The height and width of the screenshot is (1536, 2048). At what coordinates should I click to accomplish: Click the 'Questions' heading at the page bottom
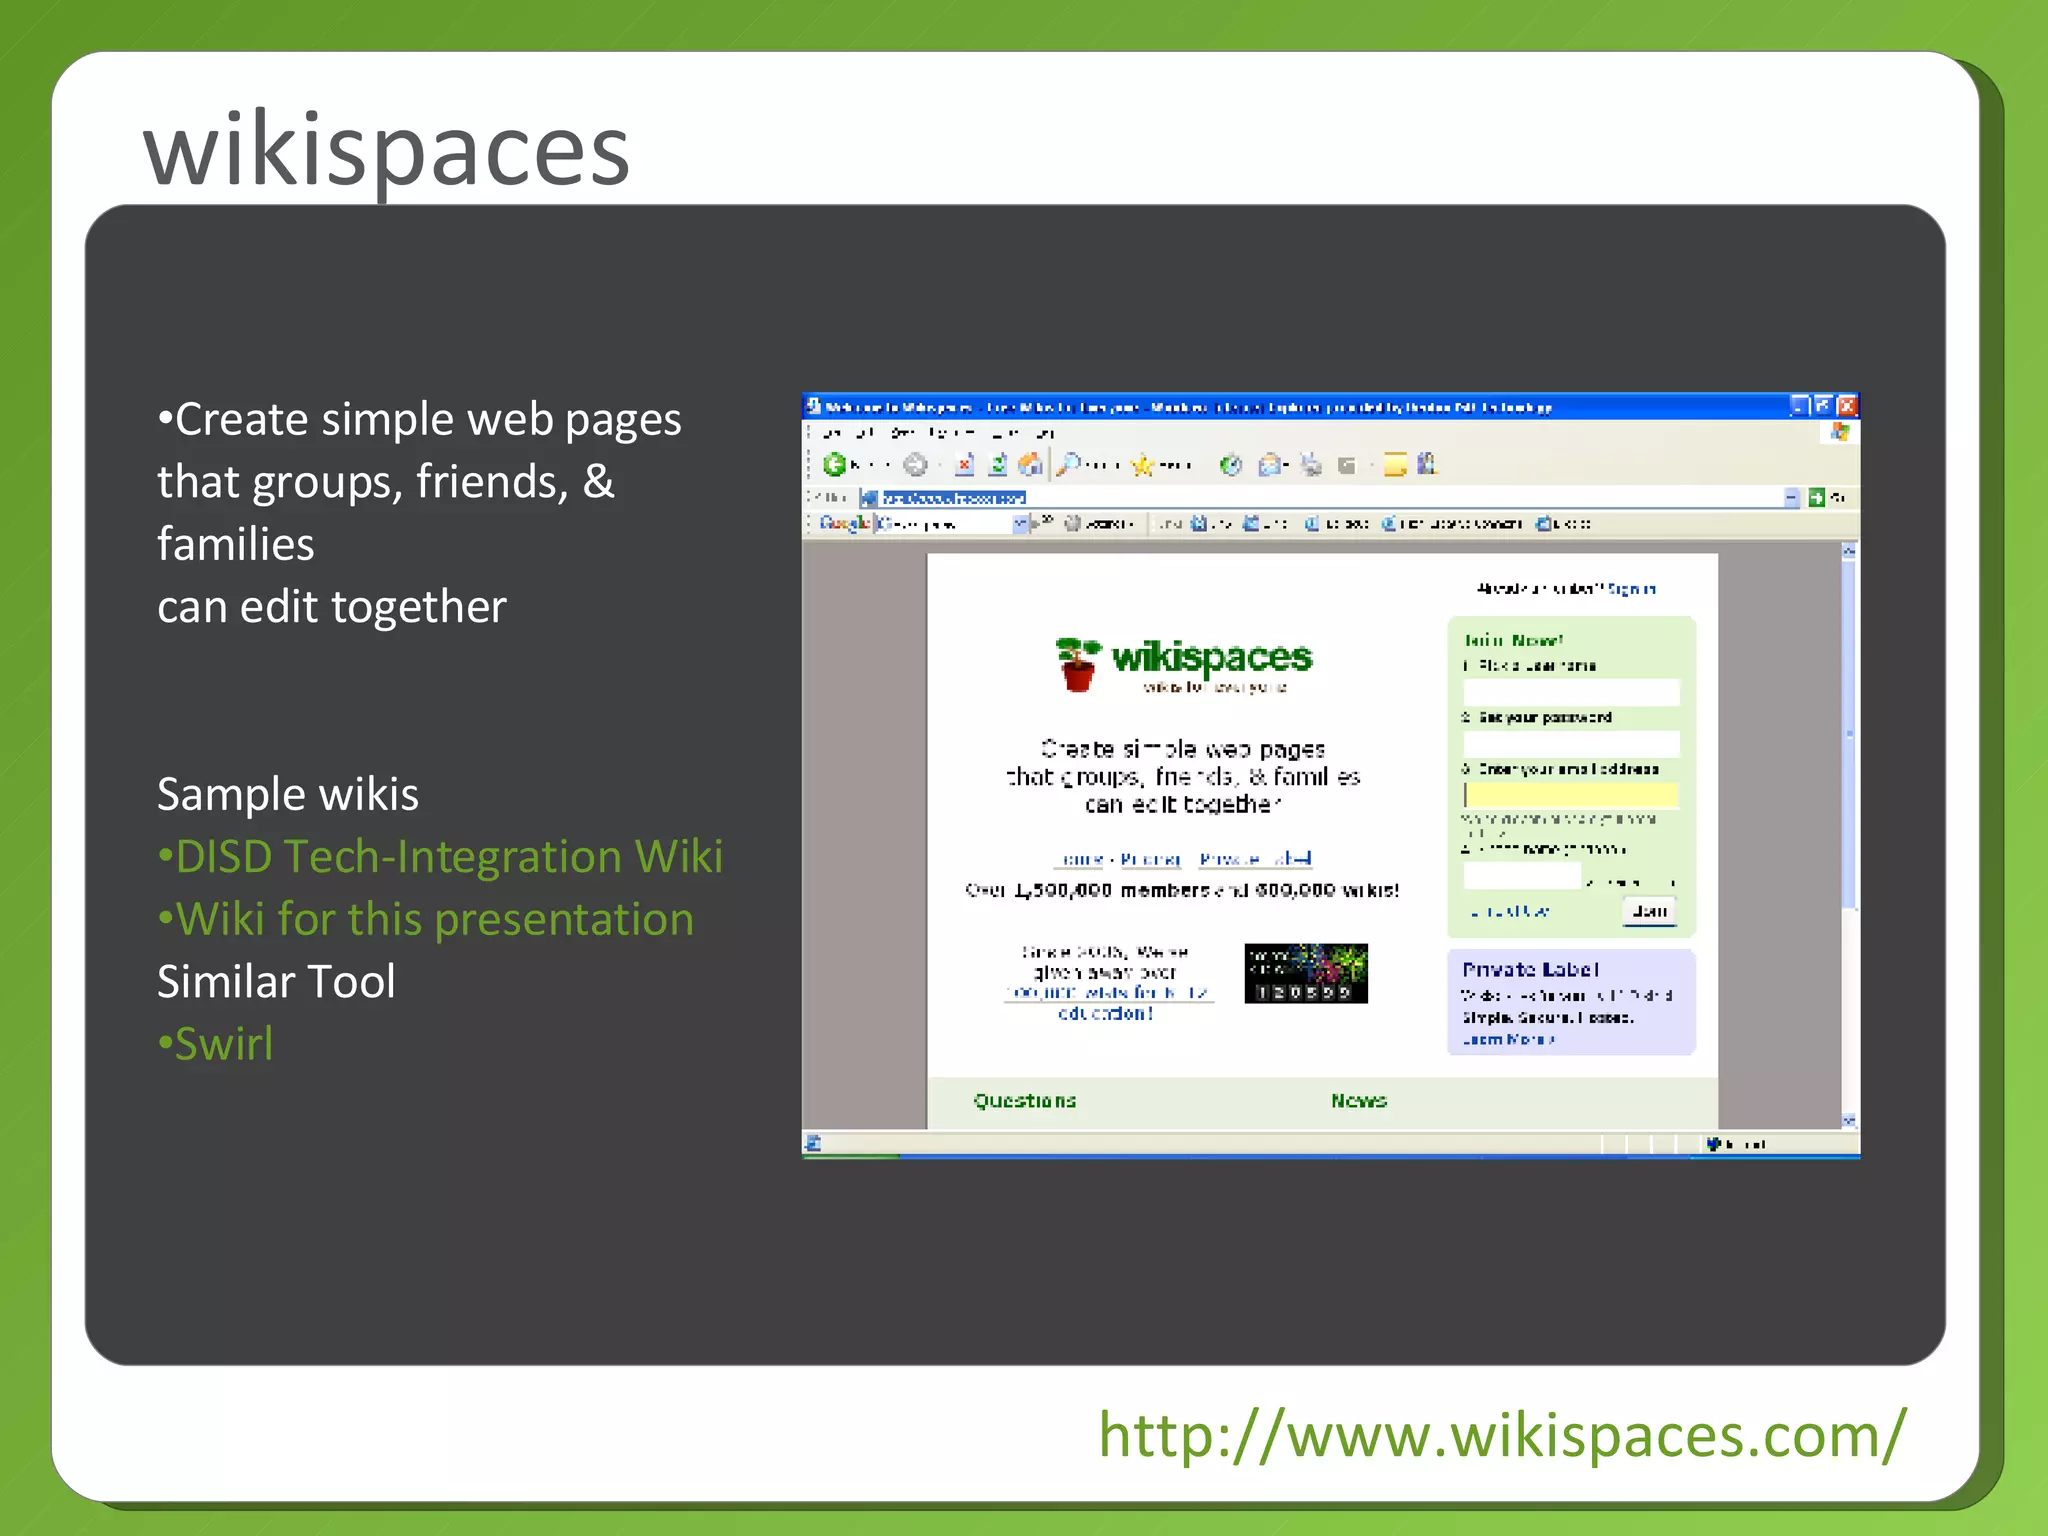1025,1101
